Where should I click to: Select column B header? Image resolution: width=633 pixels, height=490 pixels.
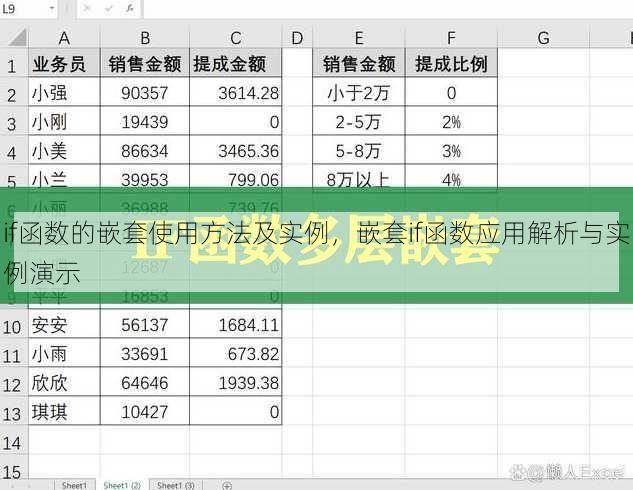145,38
